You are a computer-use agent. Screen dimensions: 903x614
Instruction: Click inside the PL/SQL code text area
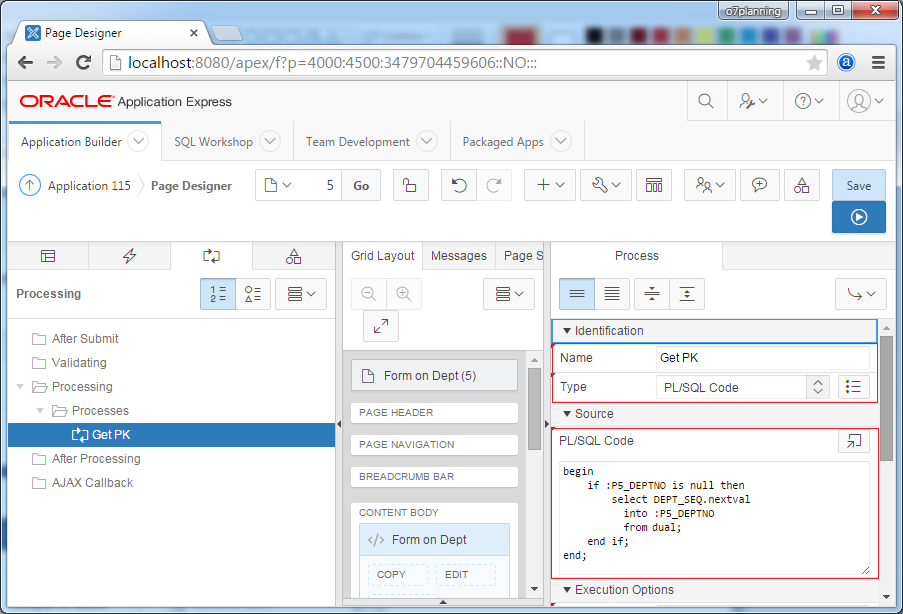pos(714,518)
